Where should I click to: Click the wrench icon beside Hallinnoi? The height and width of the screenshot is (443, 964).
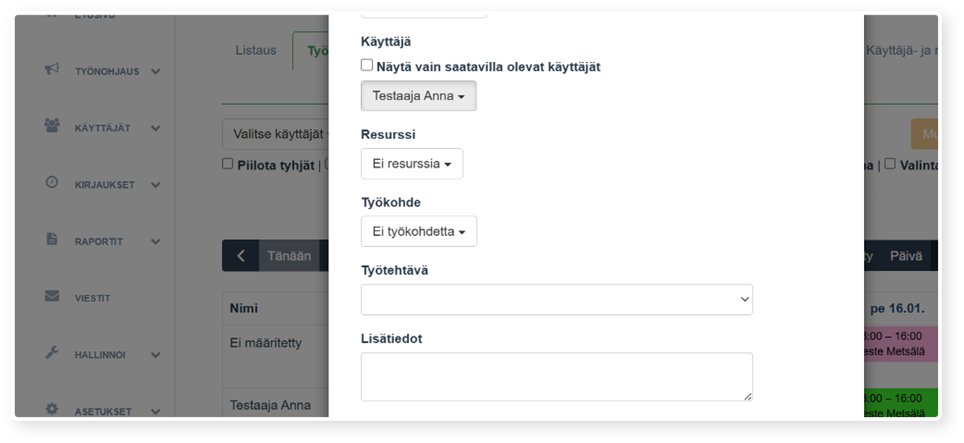pos(52,353)
